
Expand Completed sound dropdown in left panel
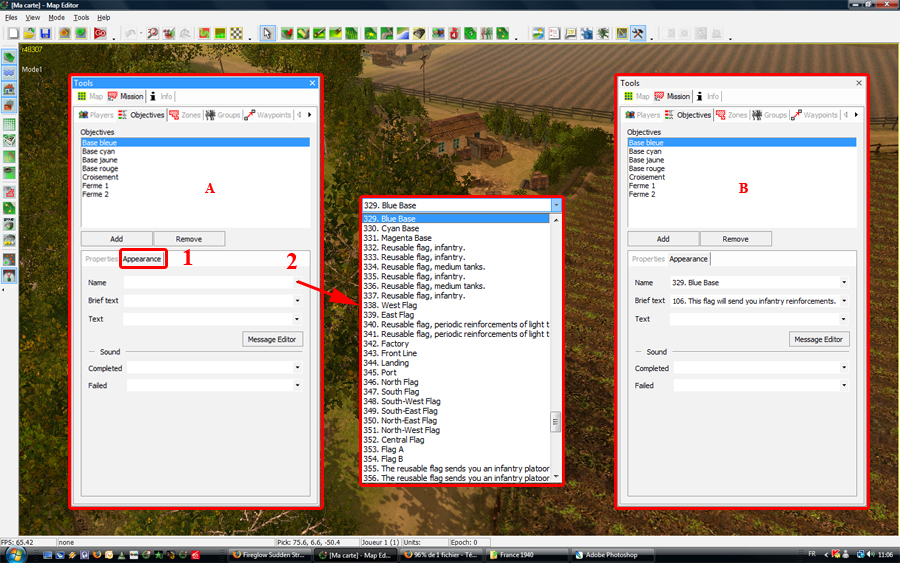click(297, 367)
